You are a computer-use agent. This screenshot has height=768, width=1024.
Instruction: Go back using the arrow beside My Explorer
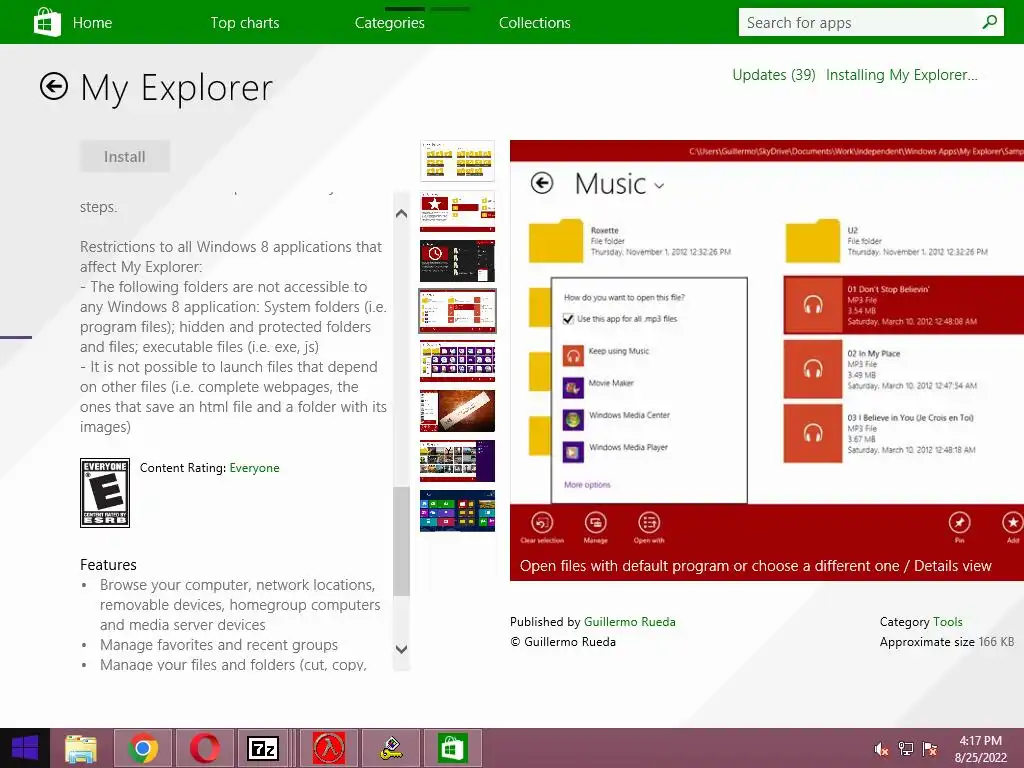[x=54, y=86]
